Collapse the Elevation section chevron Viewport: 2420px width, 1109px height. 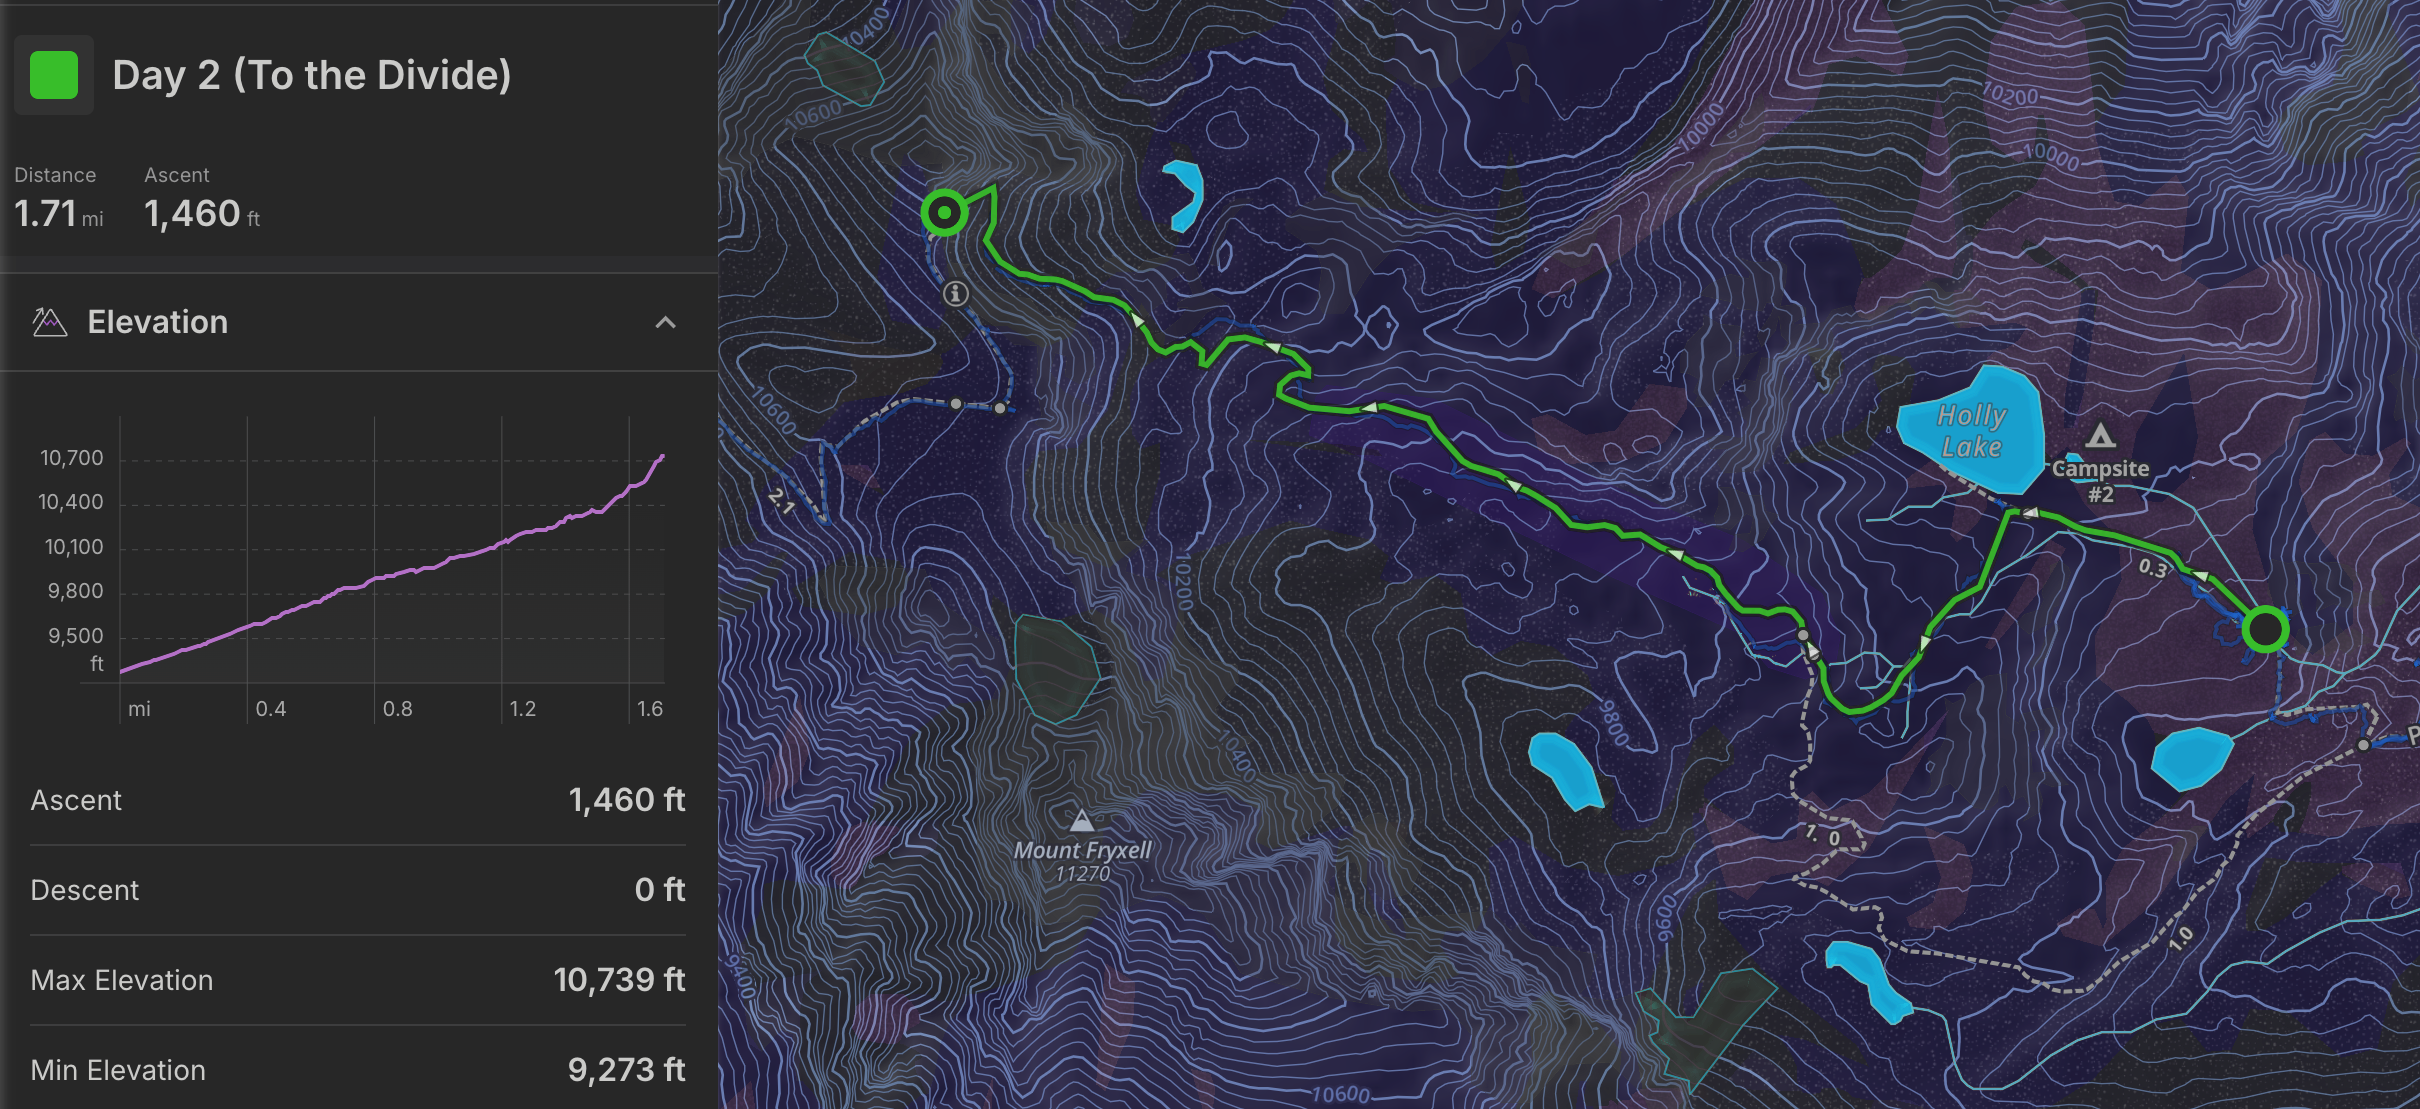tap(665, 322)
